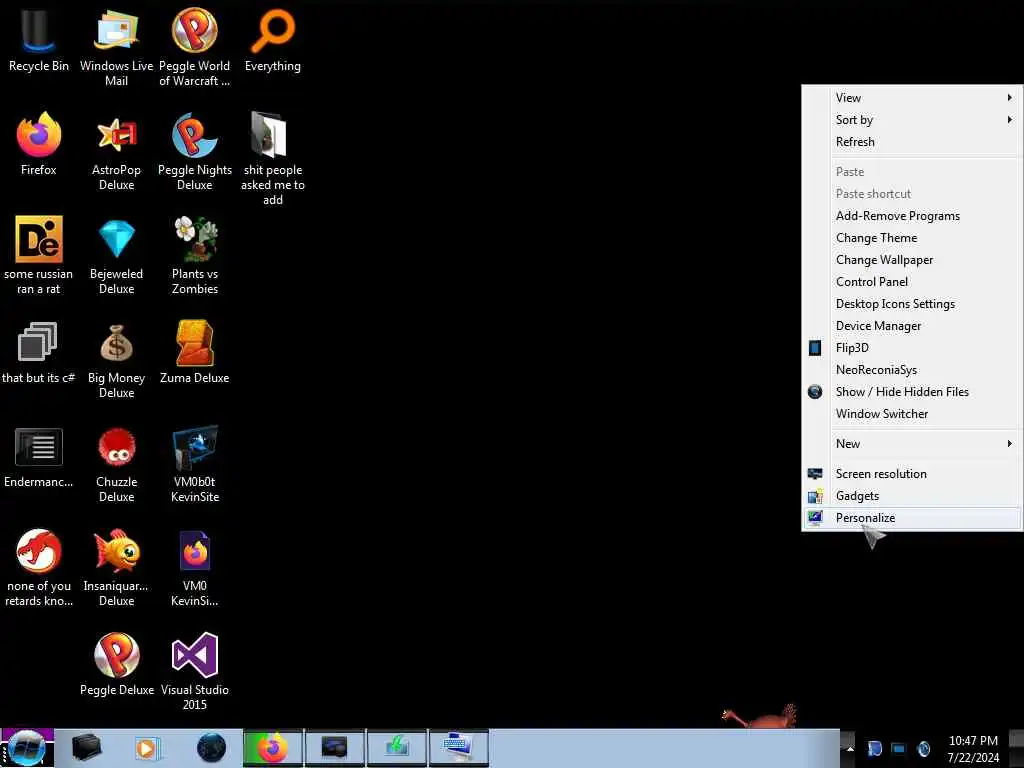Select the 'some russian ran a rat' icon
This screenshot has height=768, width=1024.
pos(39,255)
